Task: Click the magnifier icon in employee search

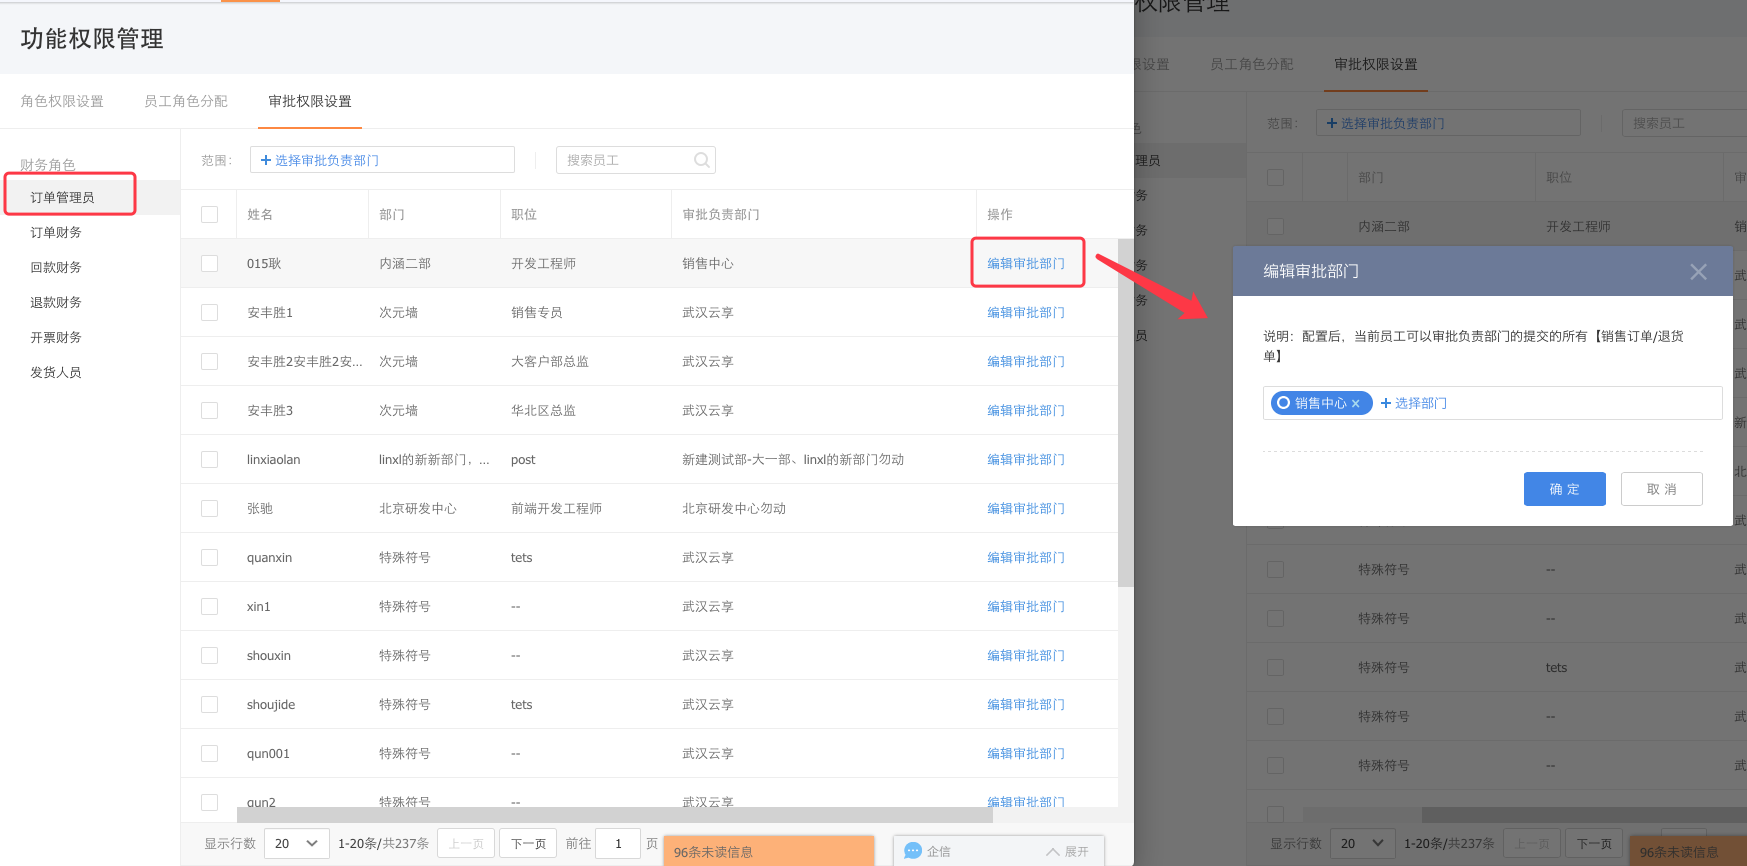Action: [x=701, y=160]
